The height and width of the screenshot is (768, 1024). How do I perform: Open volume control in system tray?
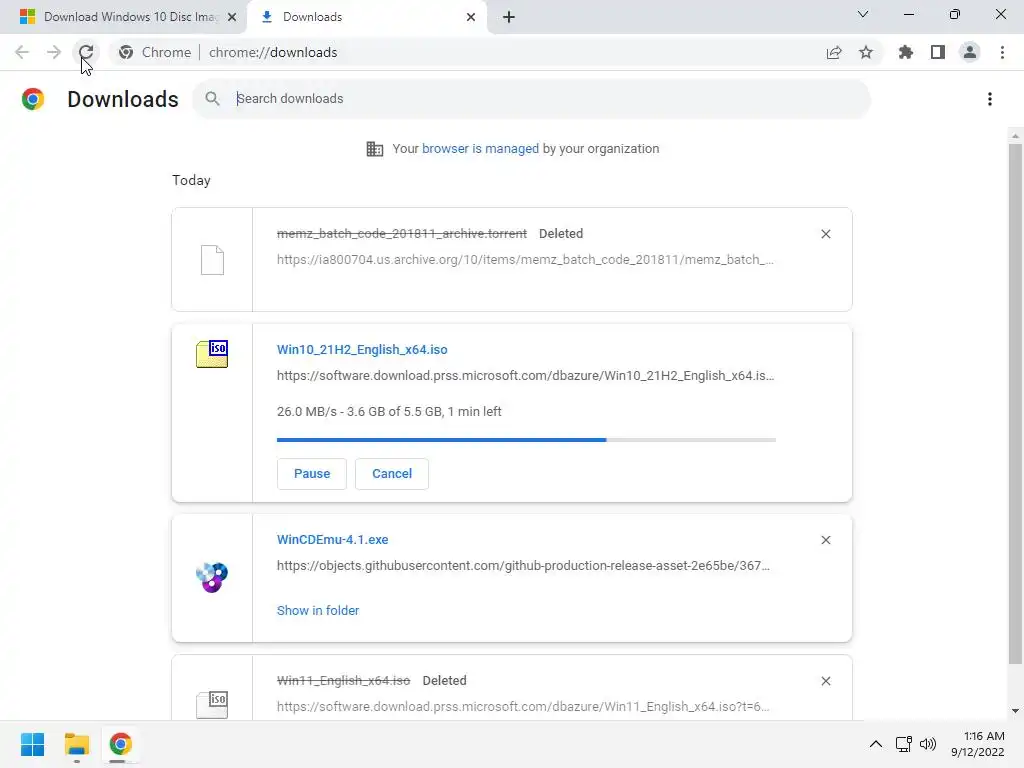(x=927, y=744)
